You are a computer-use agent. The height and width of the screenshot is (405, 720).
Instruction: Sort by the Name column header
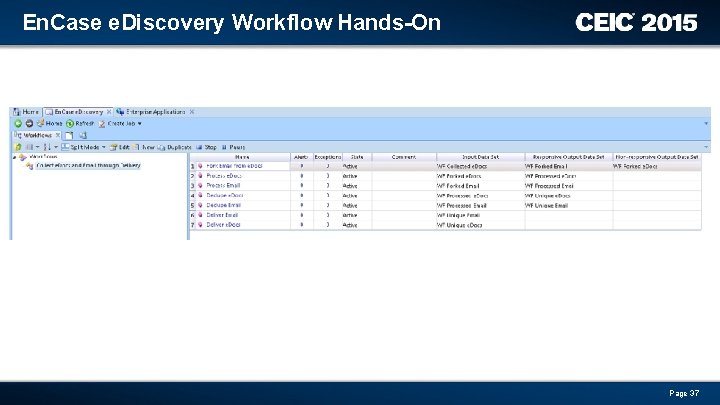pyautogui.click(x=242, y=157)
